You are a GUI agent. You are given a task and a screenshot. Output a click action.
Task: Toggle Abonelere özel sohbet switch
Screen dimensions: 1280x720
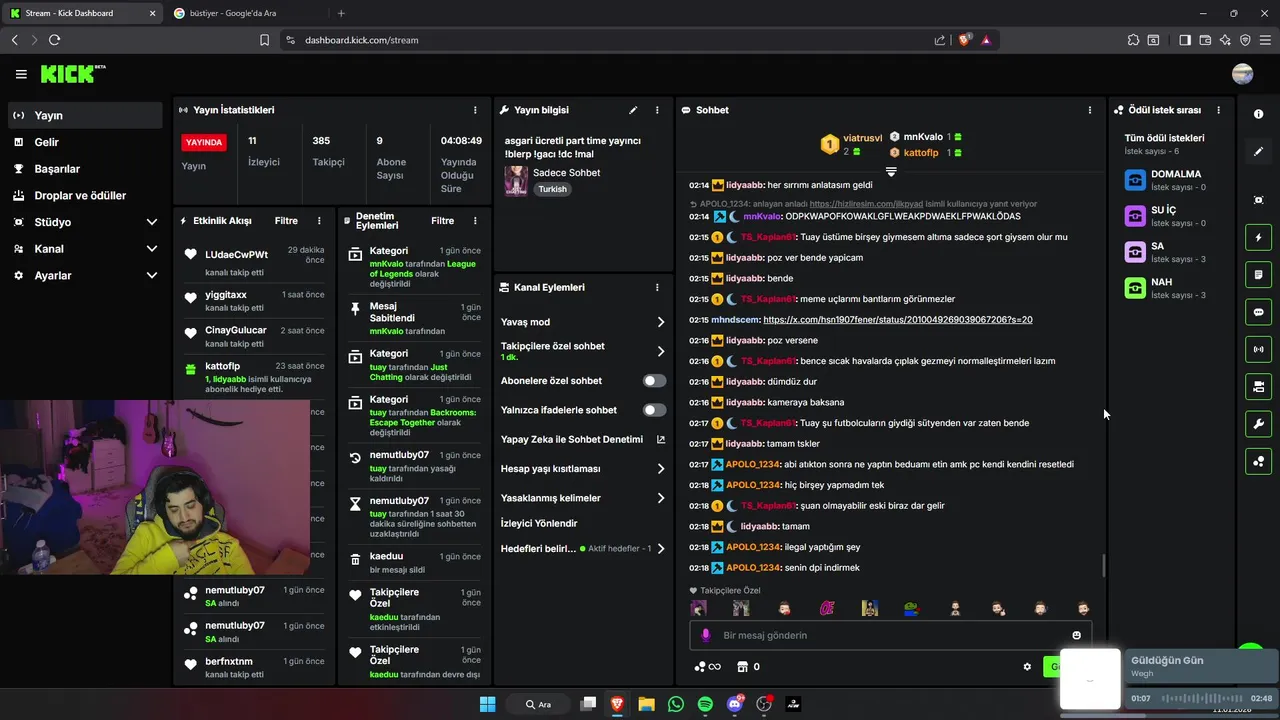tap(654, 381)
